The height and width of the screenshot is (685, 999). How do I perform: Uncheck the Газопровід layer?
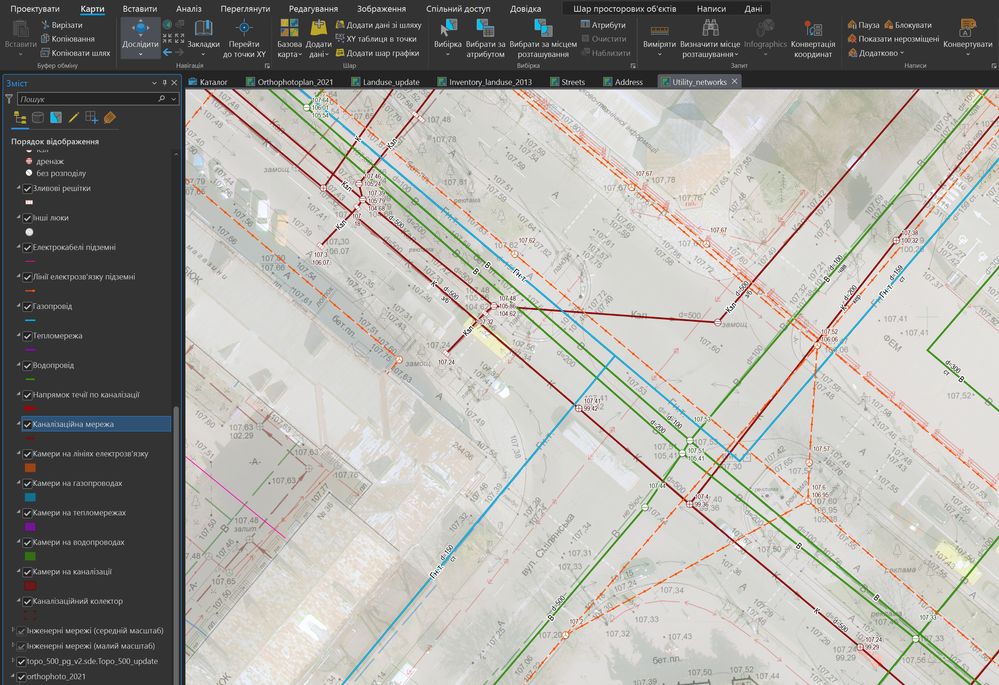pyautogui.click(x=28, y=306)
